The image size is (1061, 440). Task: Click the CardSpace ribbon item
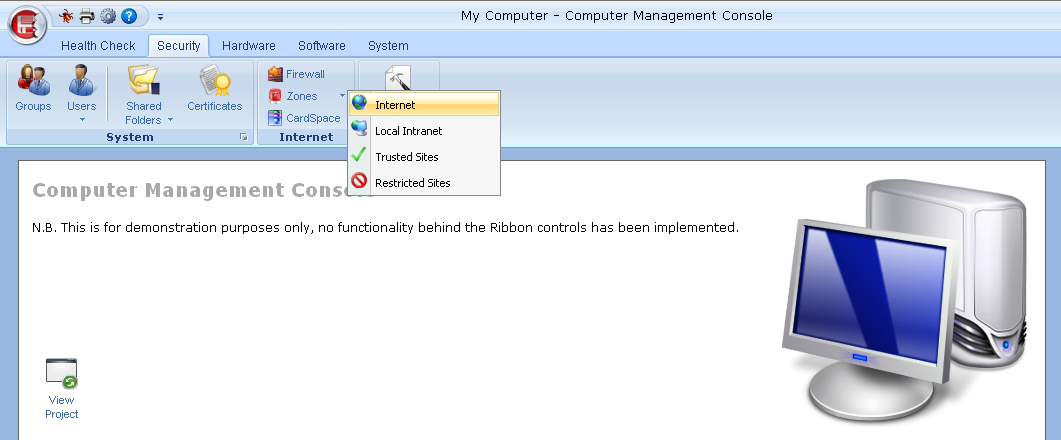304,118
